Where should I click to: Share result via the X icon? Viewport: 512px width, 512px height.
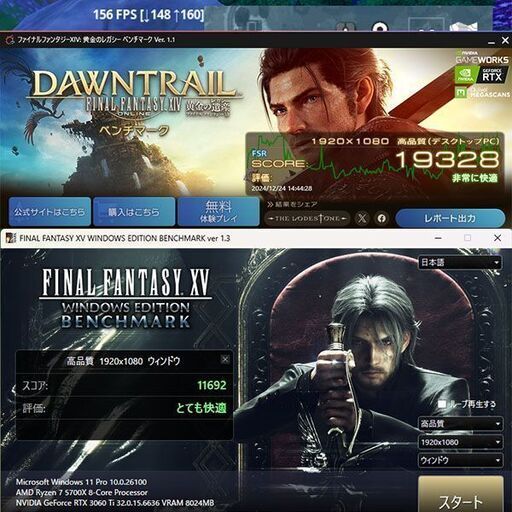362,218
